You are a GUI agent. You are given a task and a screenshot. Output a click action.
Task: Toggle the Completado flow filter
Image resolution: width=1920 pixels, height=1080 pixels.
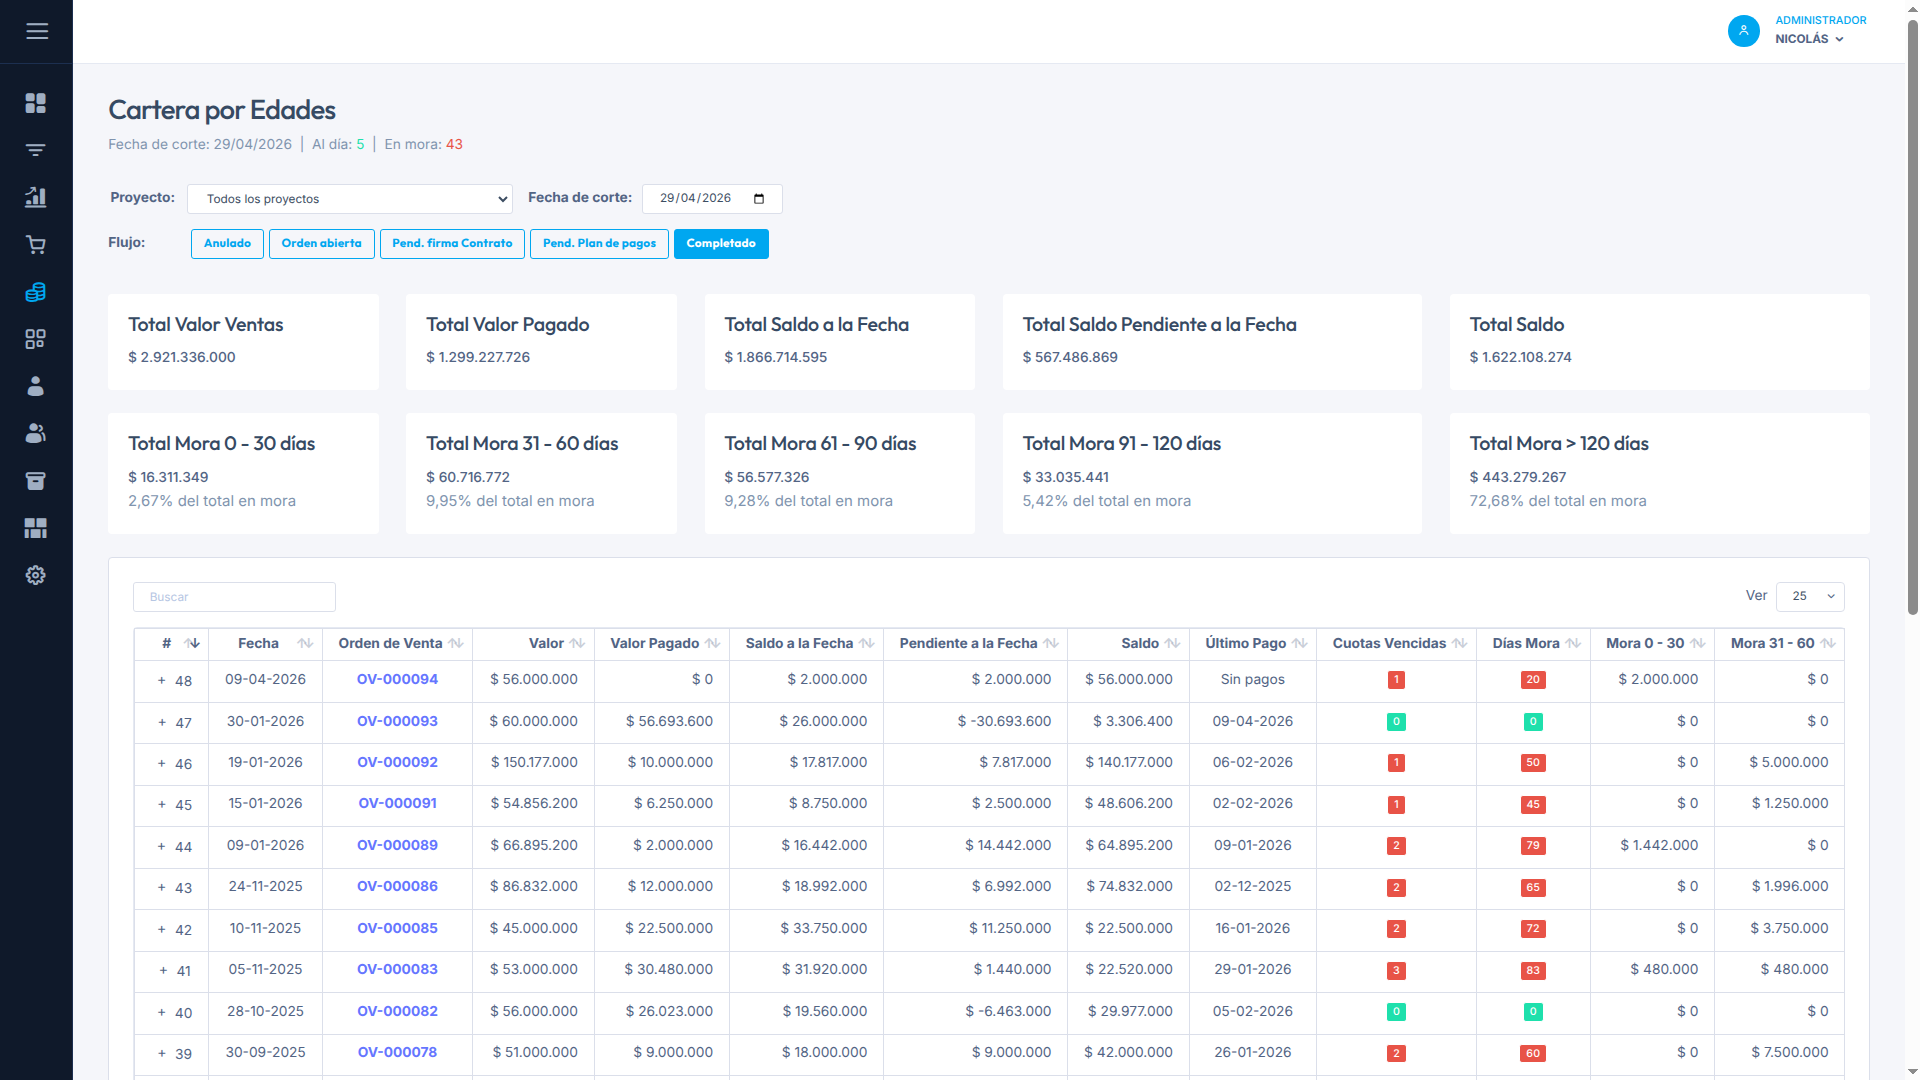coord(721,244)
